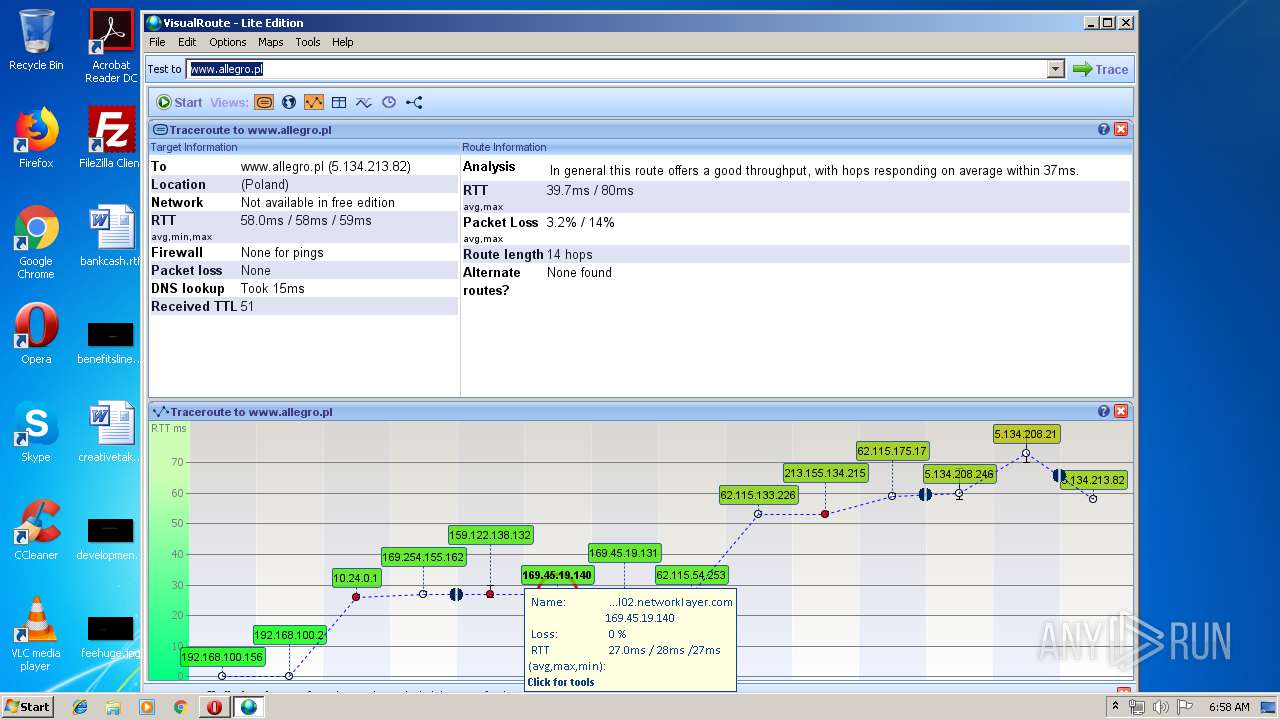The image size is (1280, 720).
Task: Click the 'Route length 14 hops' row
Action: pyautogui.click(x=796, y=254)
